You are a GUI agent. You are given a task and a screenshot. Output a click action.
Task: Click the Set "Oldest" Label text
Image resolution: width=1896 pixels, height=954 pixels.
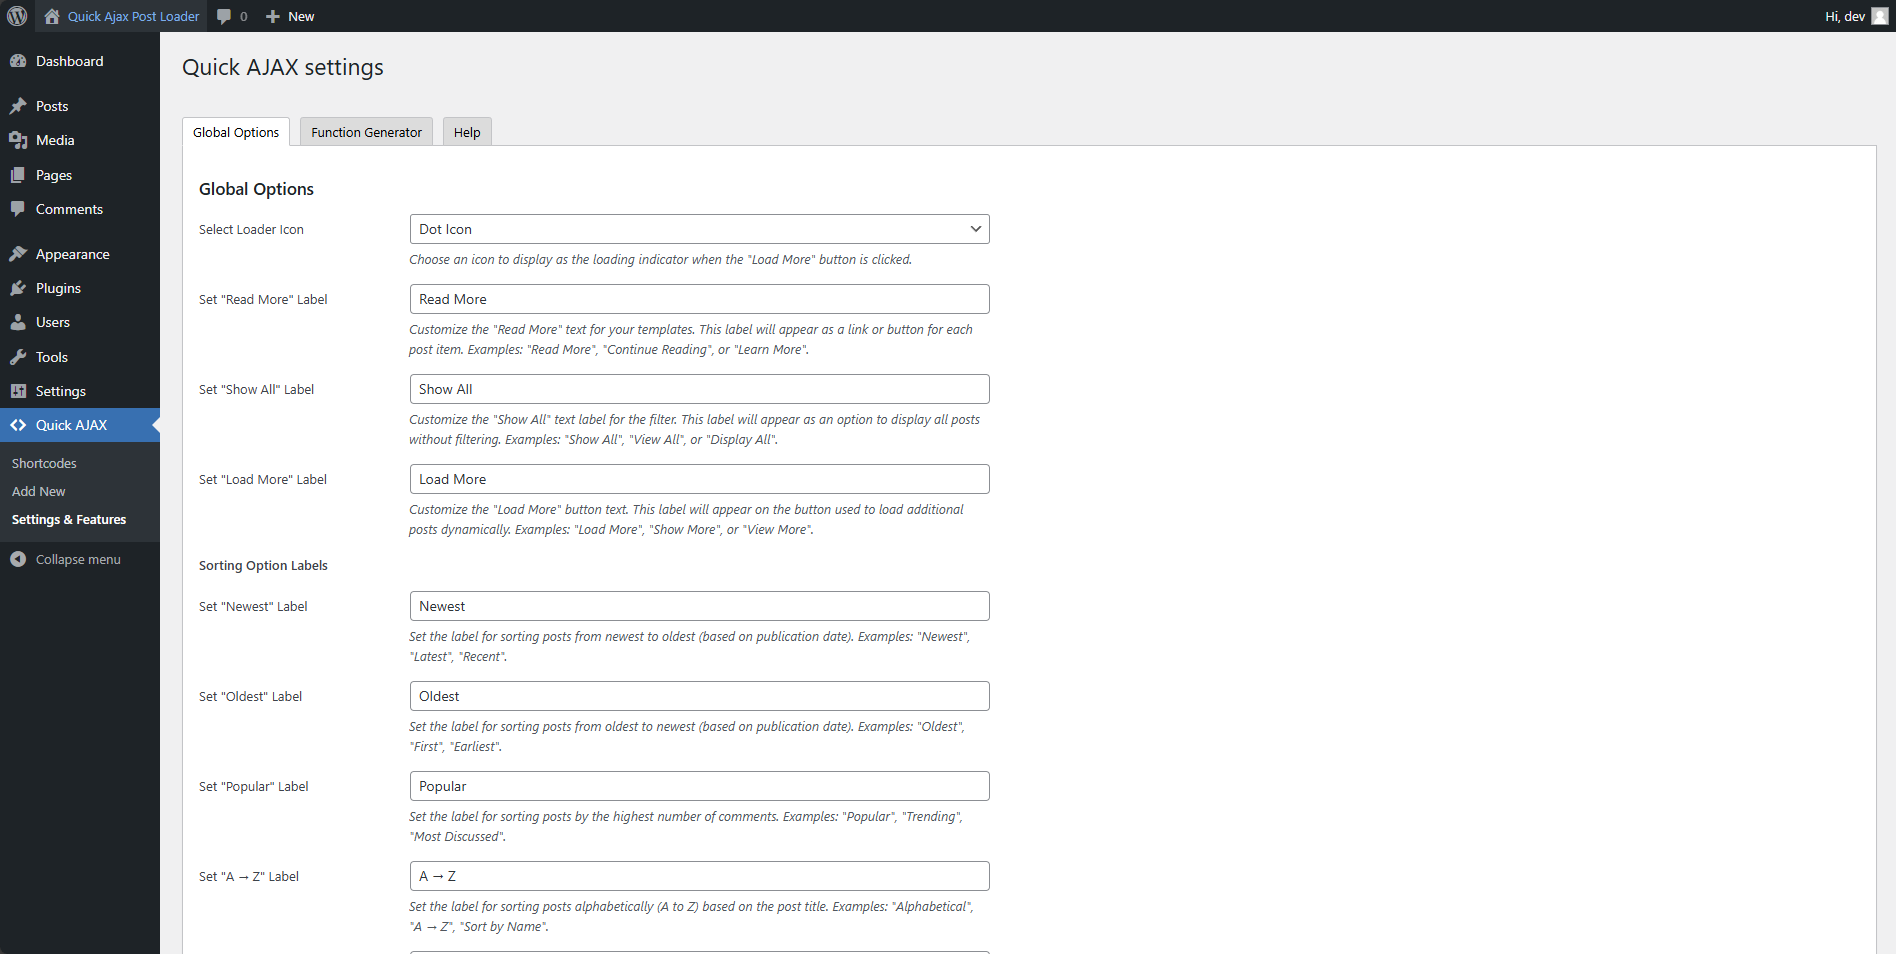coord(250,696)
